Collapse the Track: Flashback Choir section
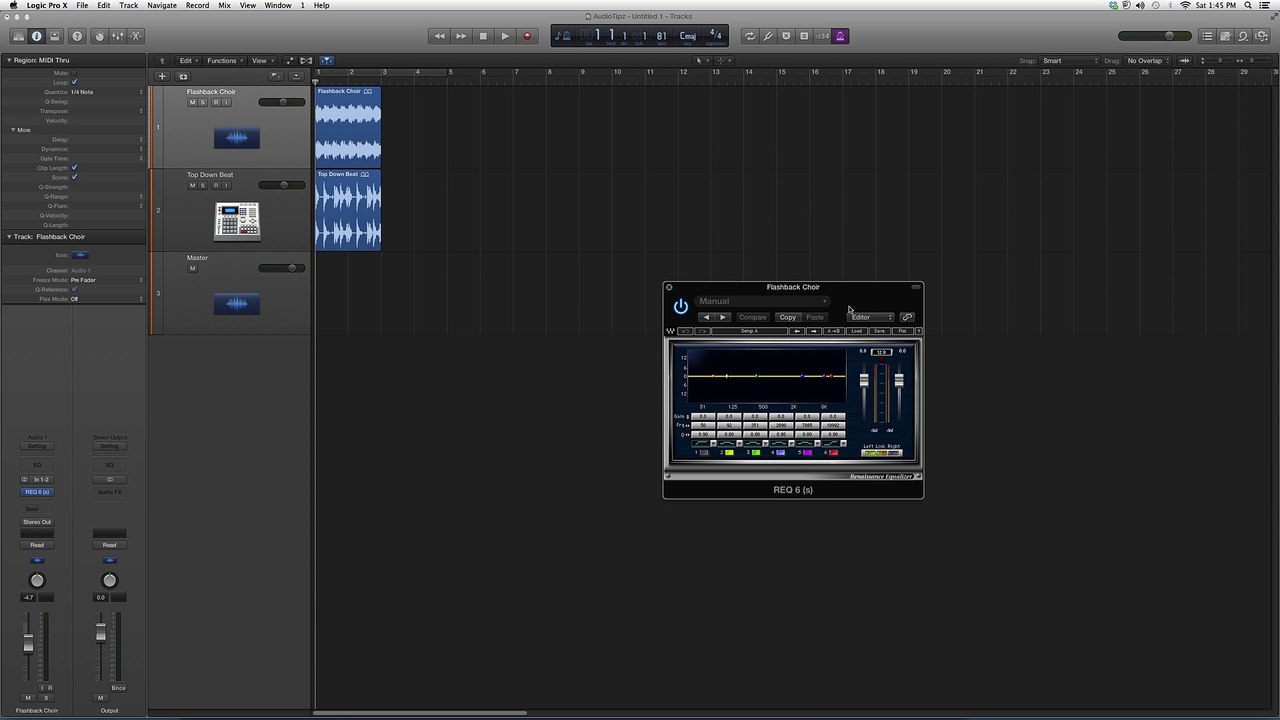This screenshot has width=1280, height=720. 8,237
